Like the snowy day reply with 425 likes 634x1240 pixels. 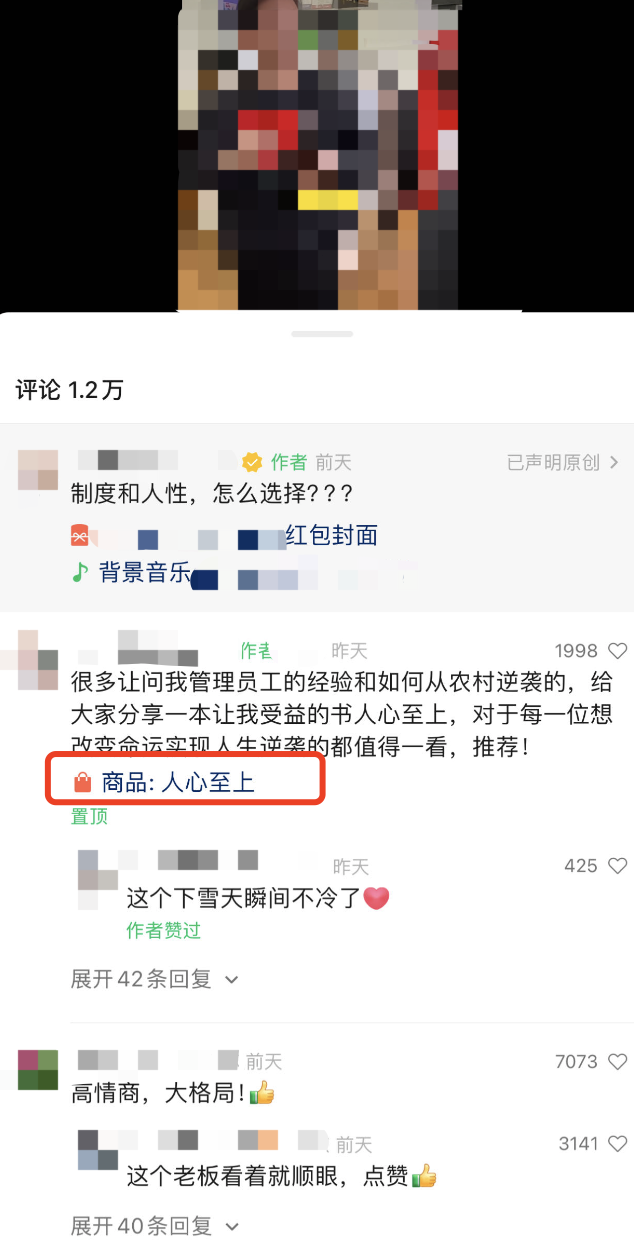tap(618, 866)
